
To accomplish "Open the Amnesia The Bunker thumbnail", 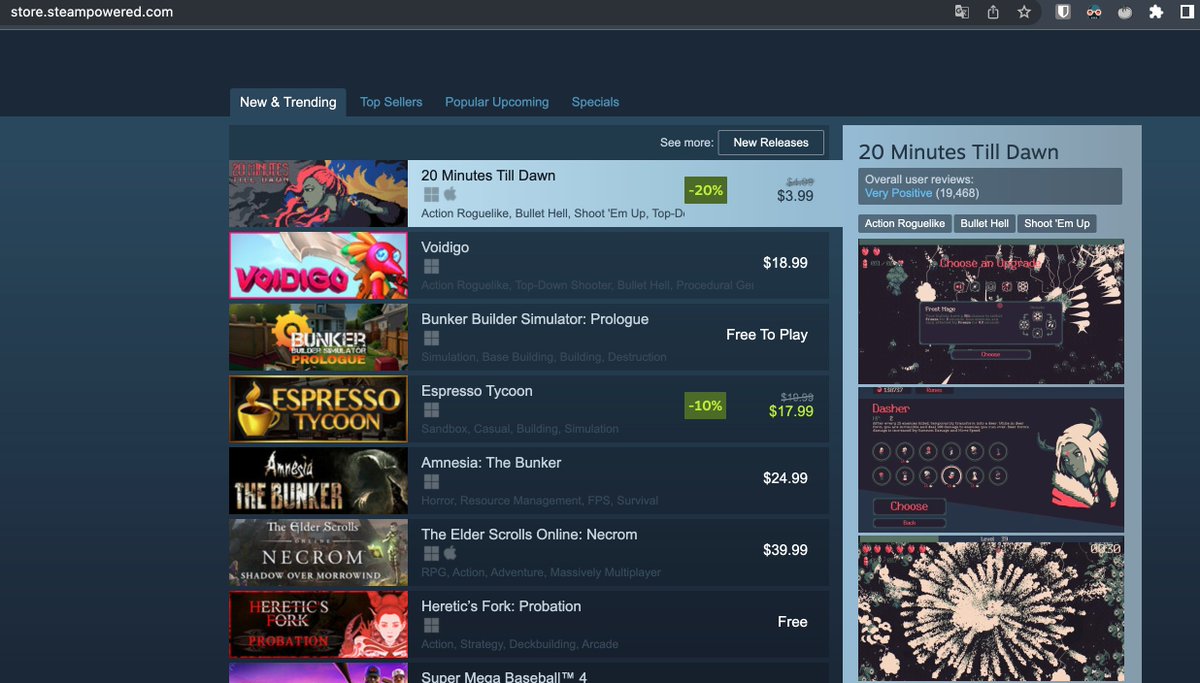I will [318, 481].
